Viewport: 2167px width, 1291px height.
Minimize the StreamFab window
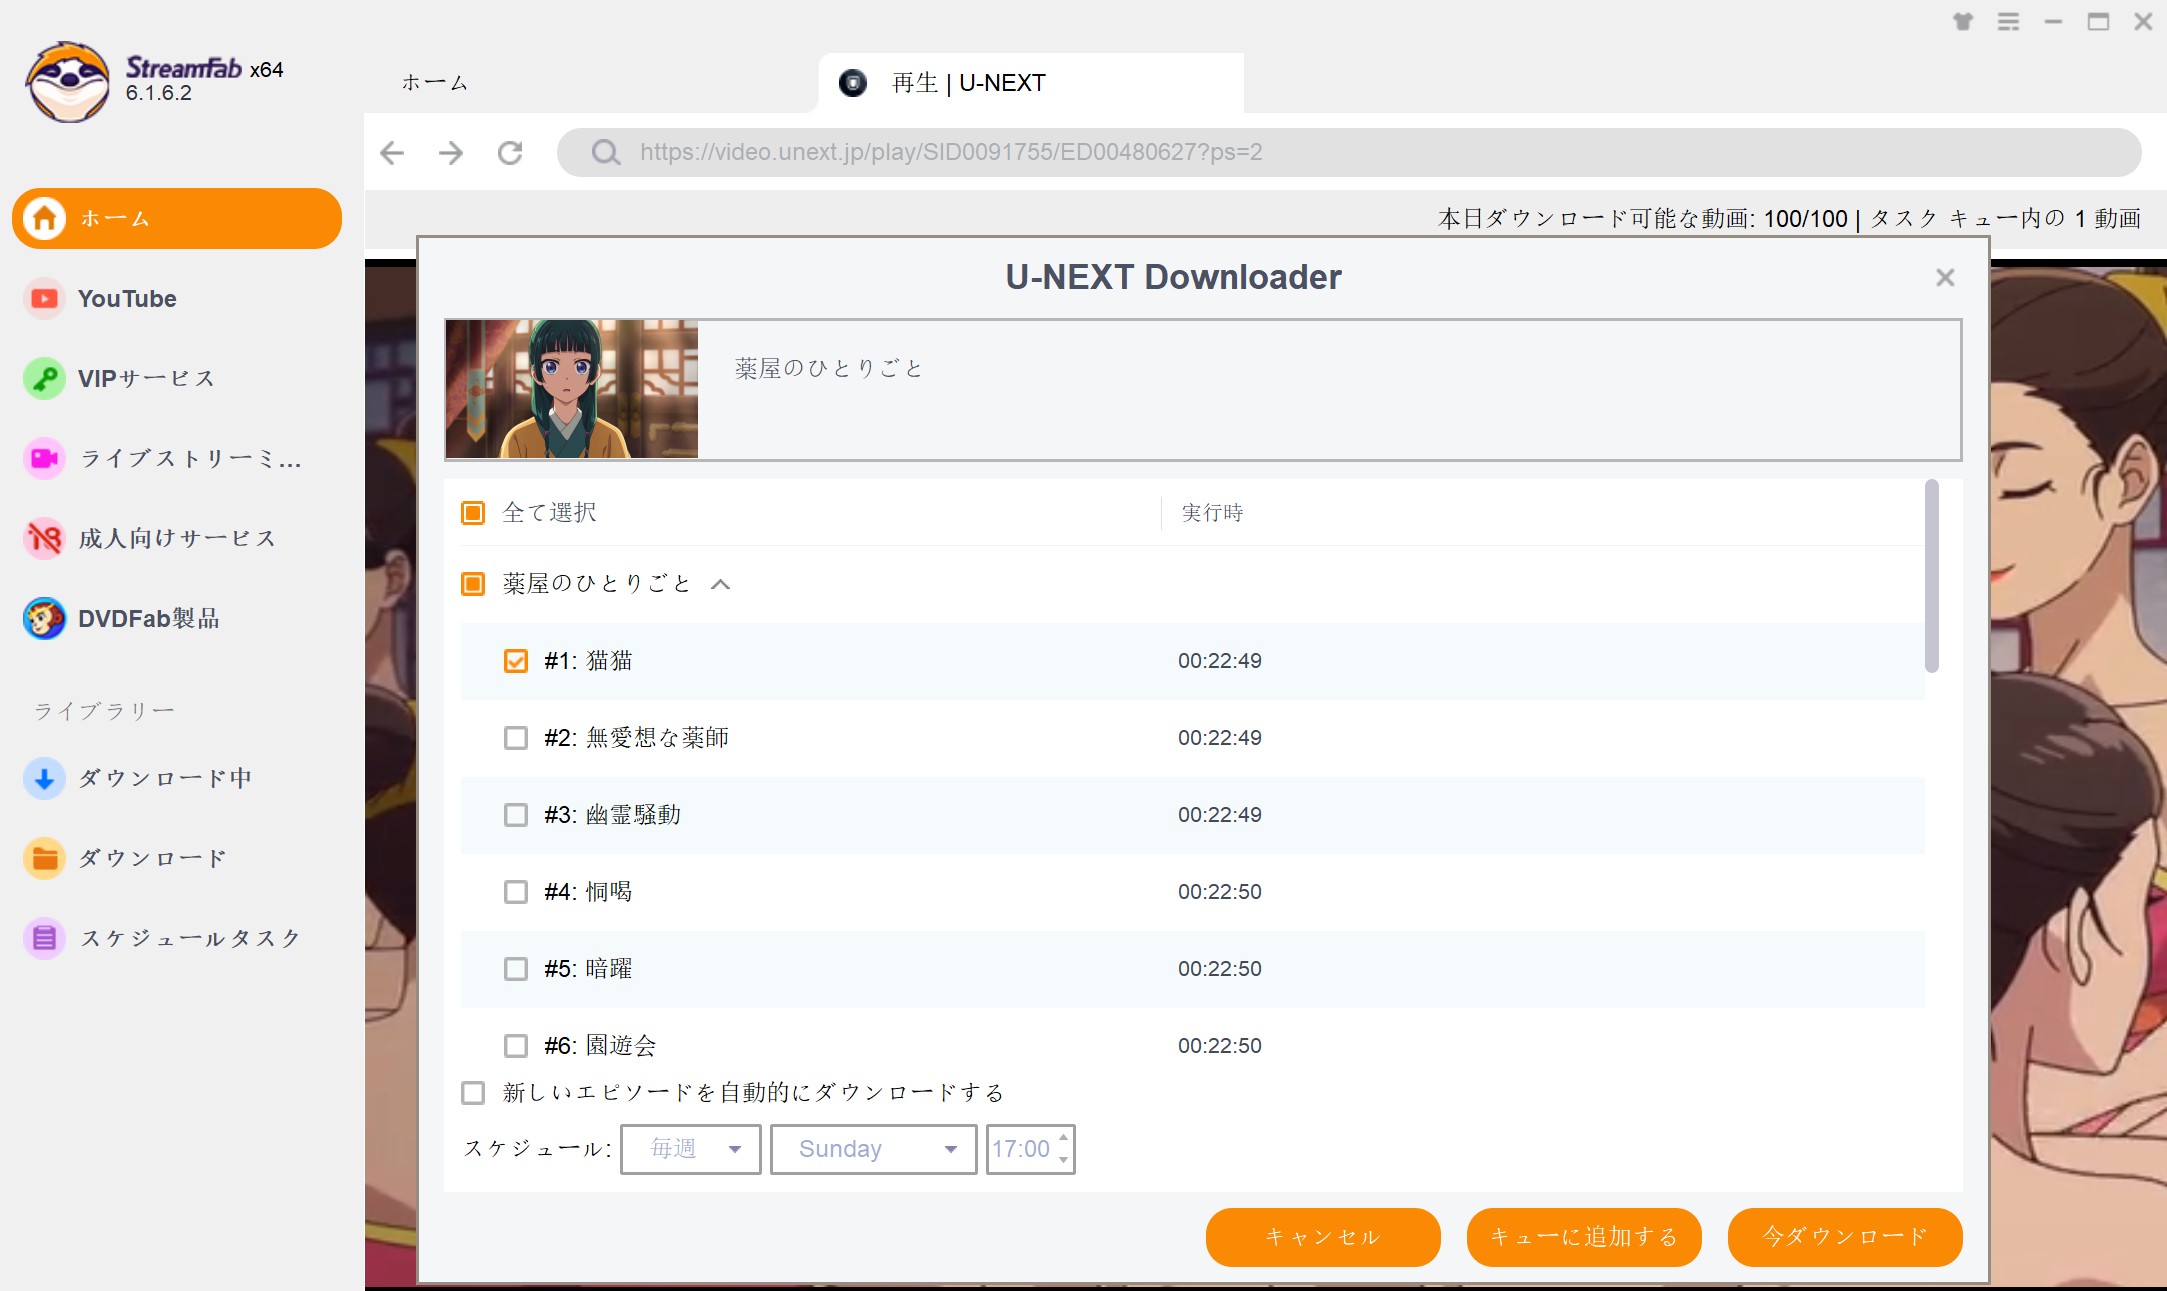(x=2053, y=21)
